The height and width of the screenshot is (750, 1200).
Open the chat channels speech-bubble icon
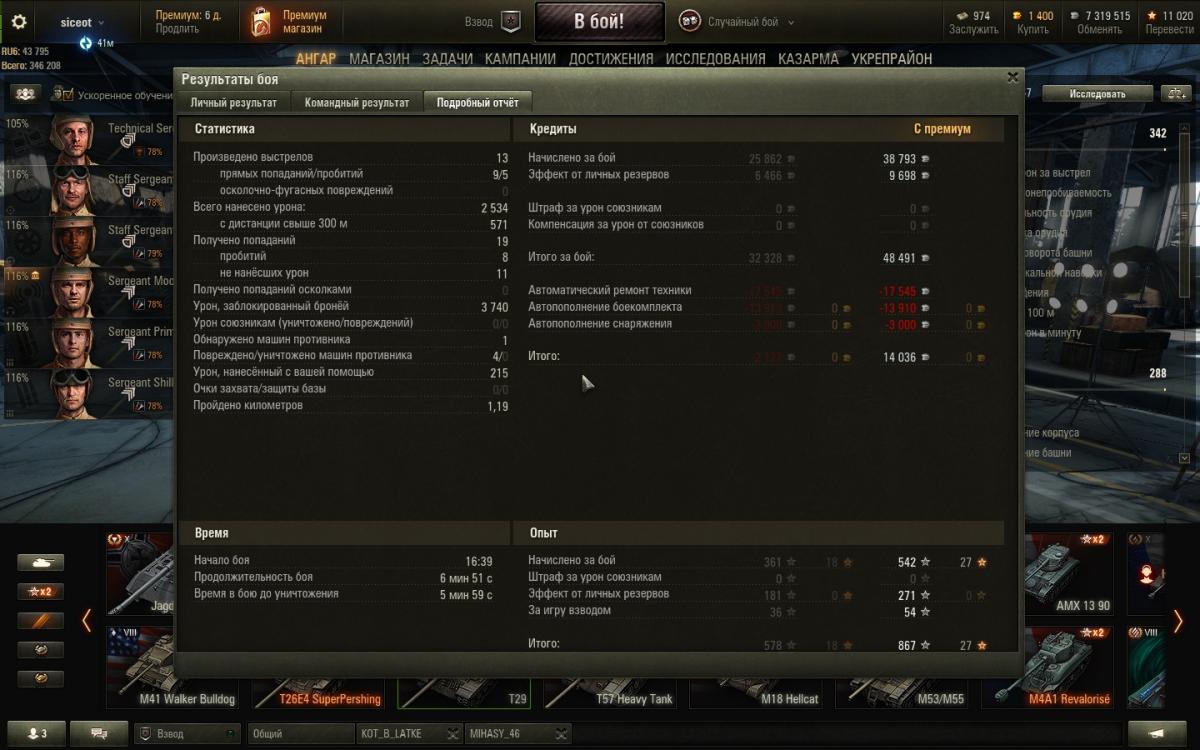point(100,733)
